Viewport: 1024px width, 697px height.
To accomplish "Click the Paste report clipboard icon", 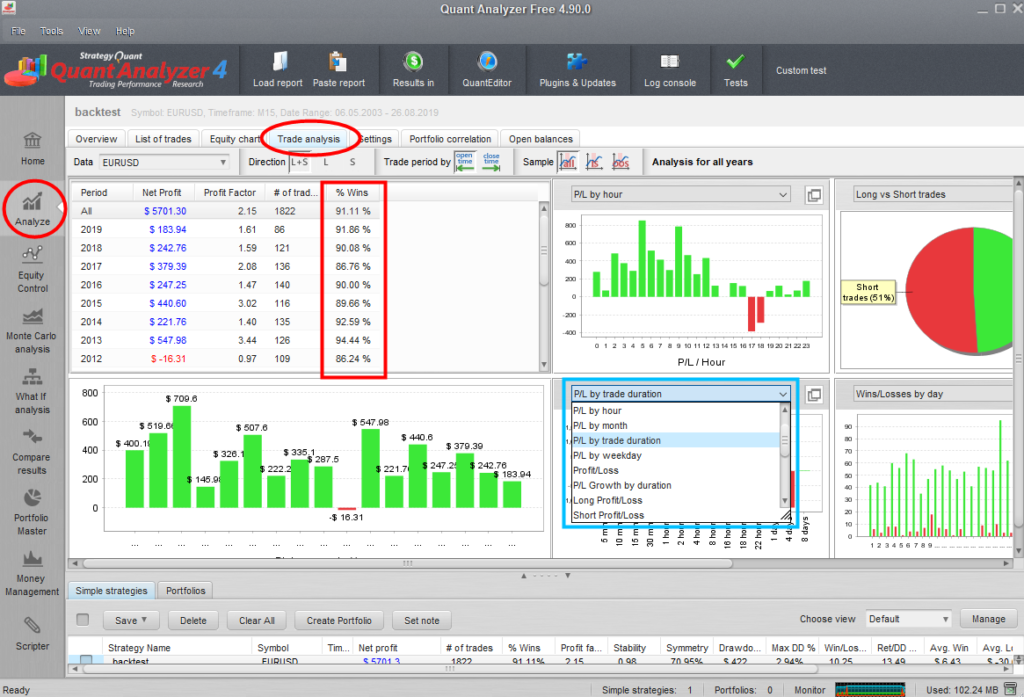I will coord(338,61).
